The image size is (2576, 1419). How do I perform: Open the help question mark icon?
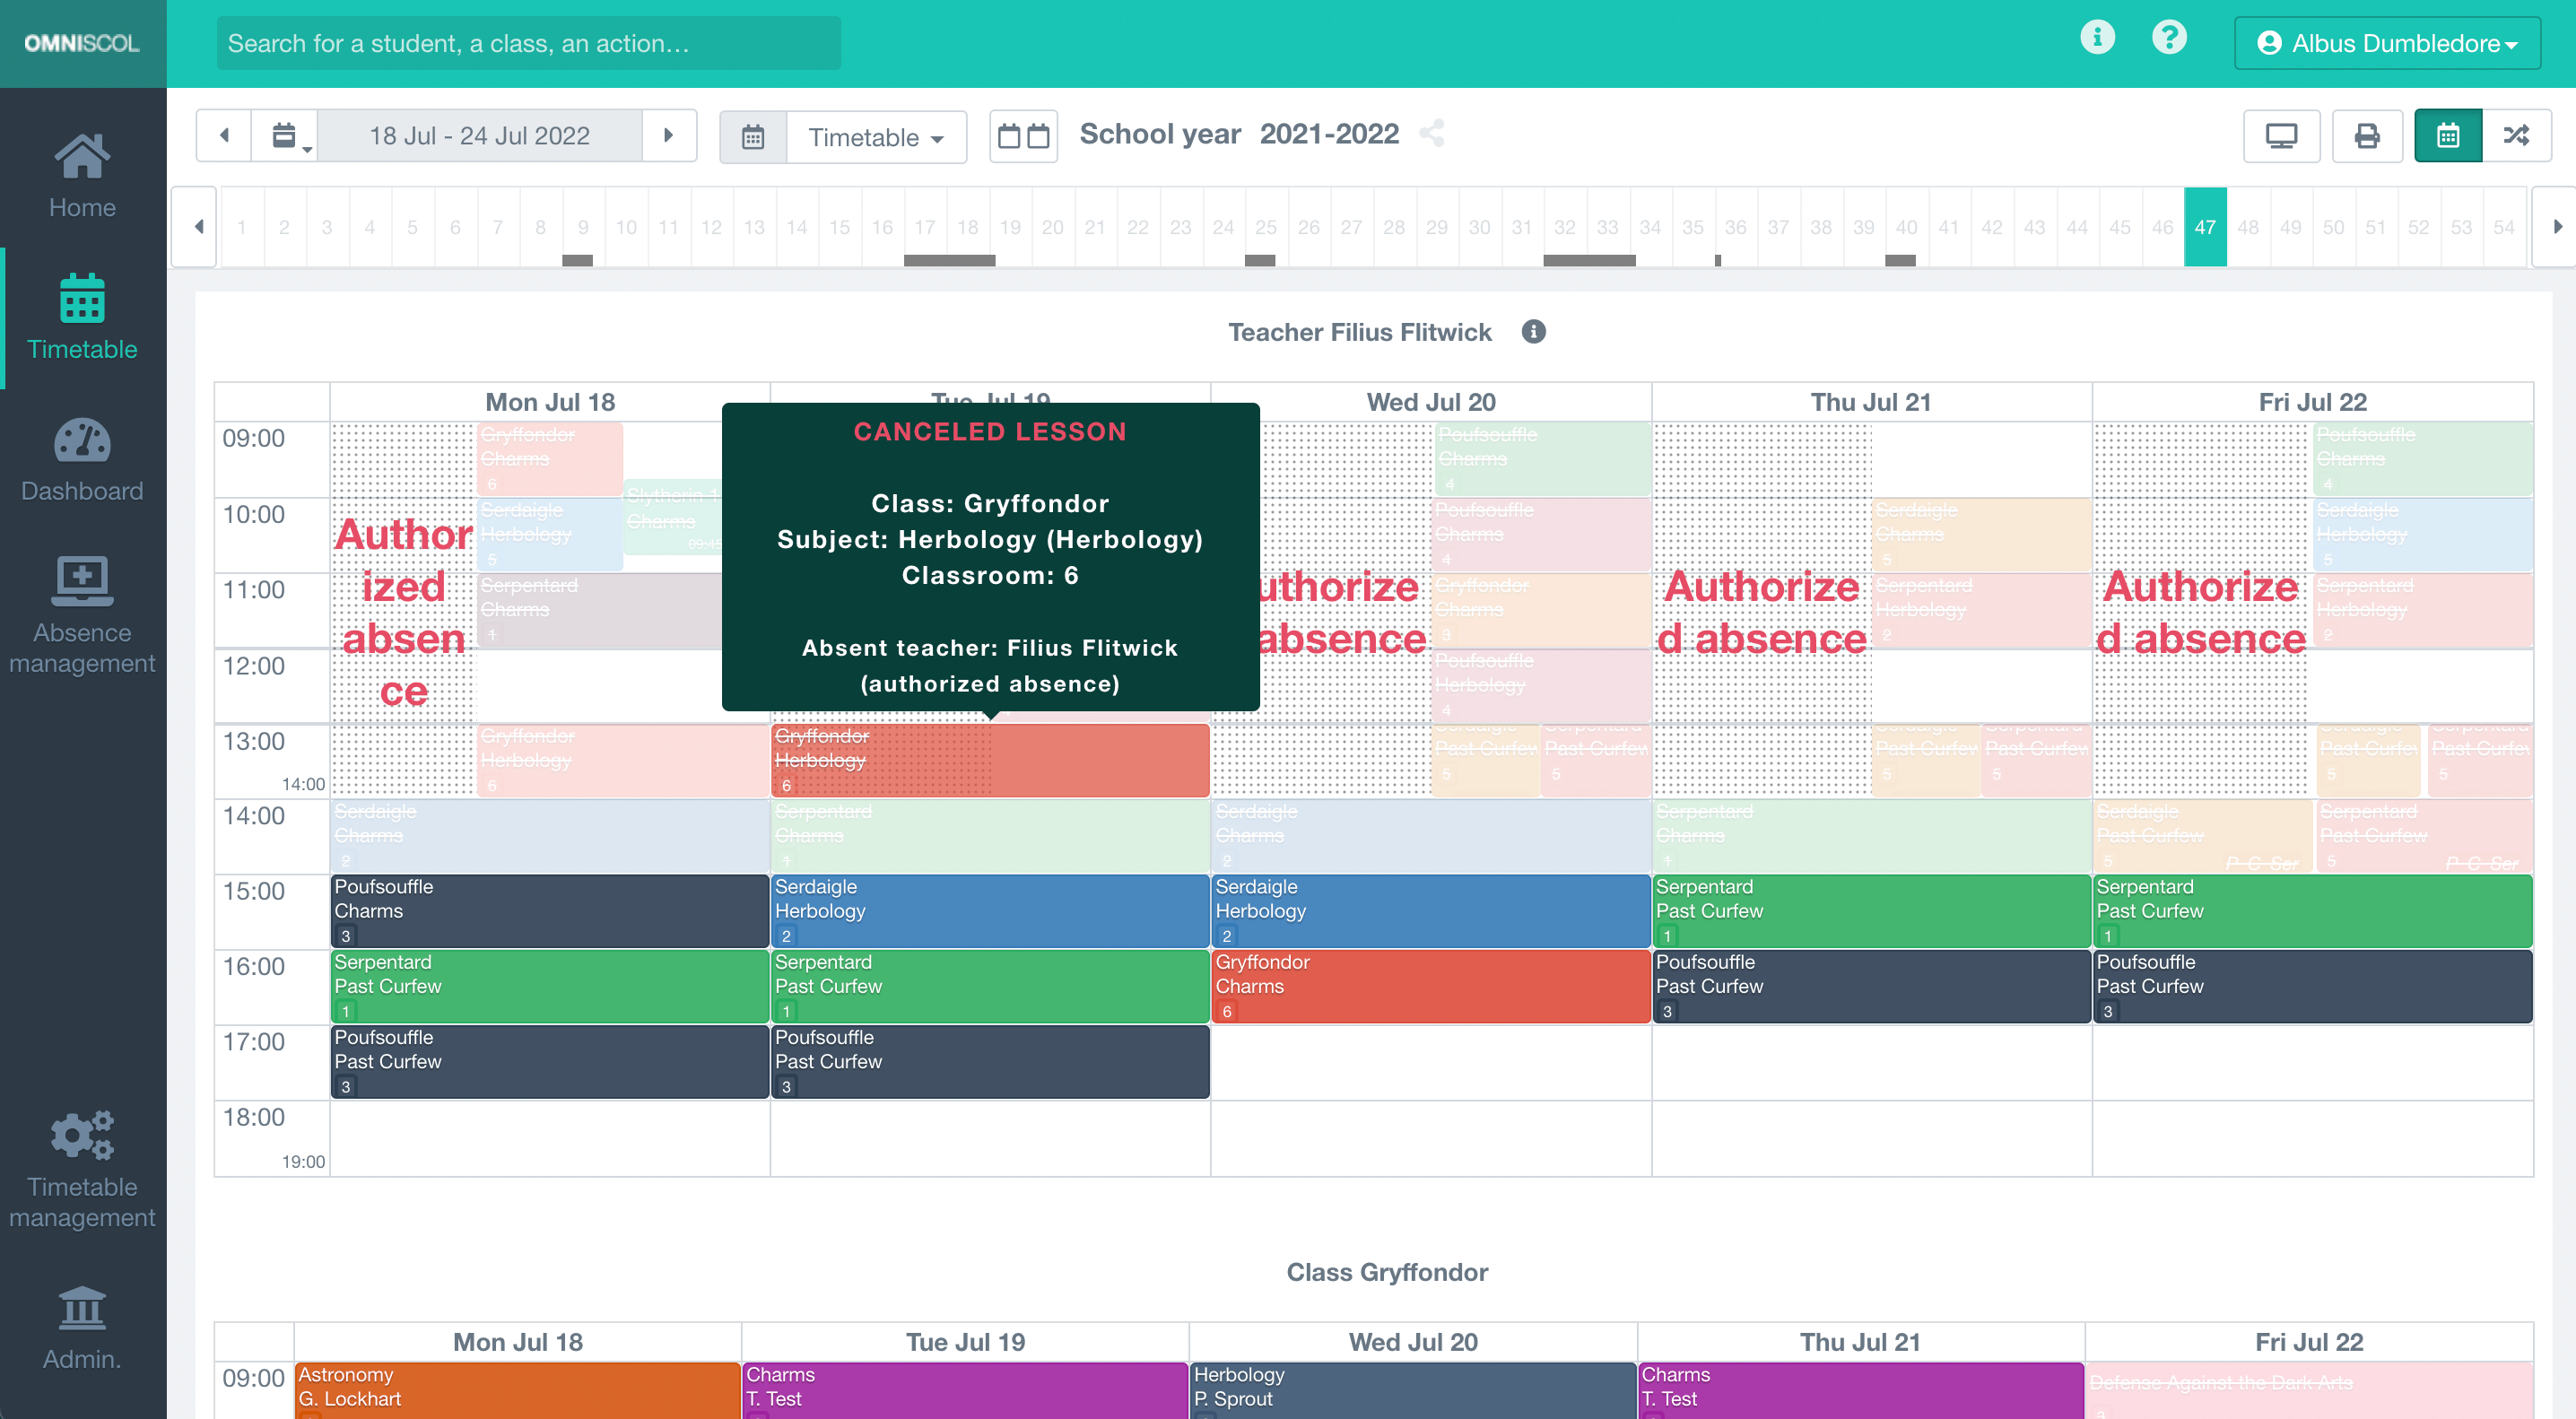click(x=2170, y=38)
